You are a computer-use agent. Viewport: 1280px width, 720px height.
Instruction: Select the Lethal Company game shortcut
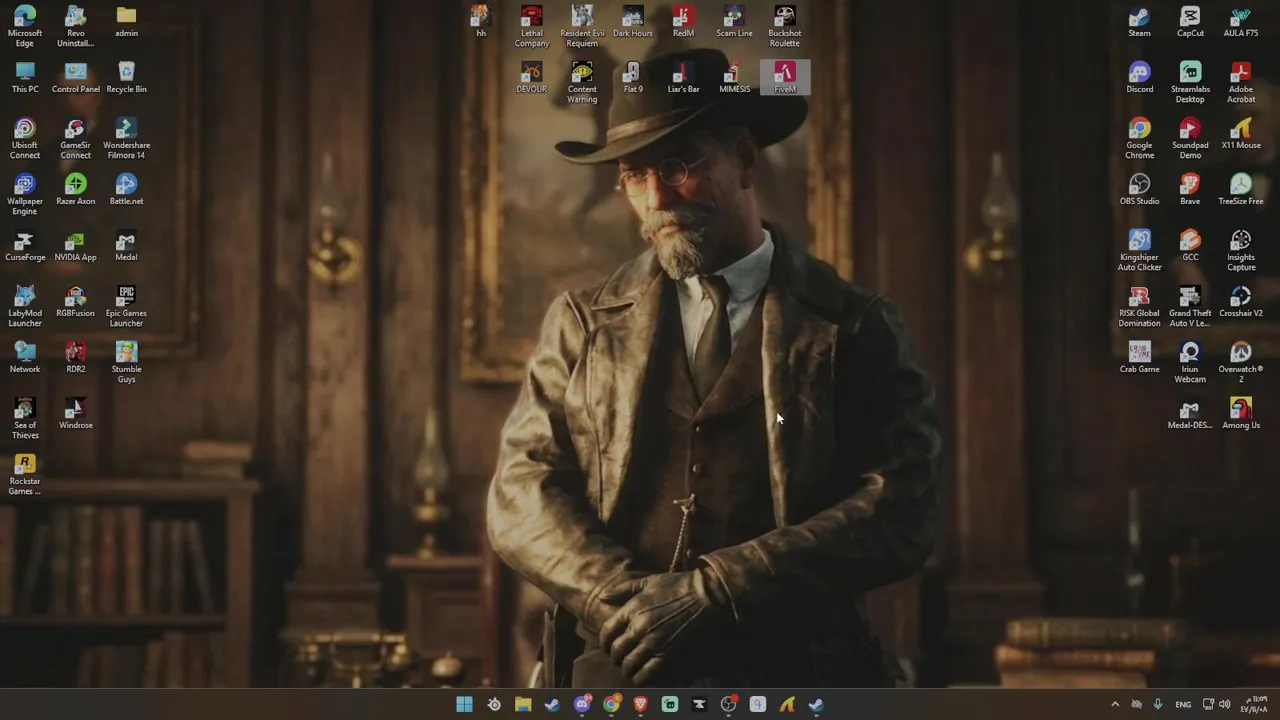coord(531,26)
